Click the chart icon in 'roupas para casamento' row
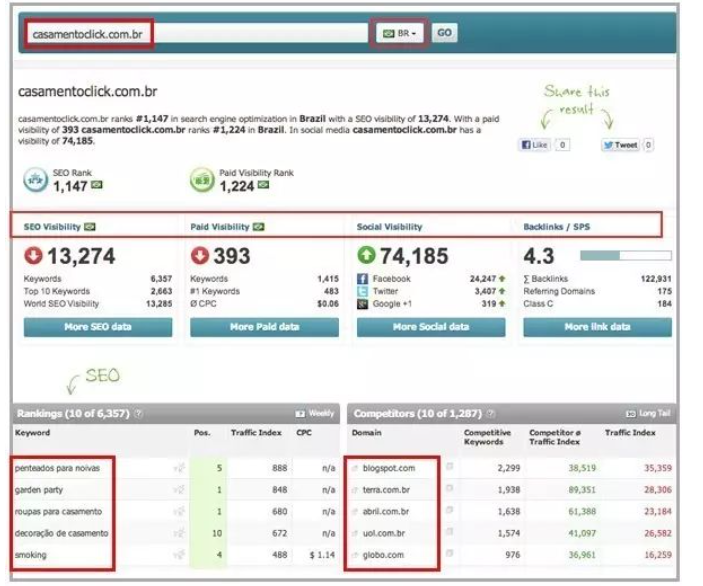This screenshot has height=586, width=703. click(179, 512)
